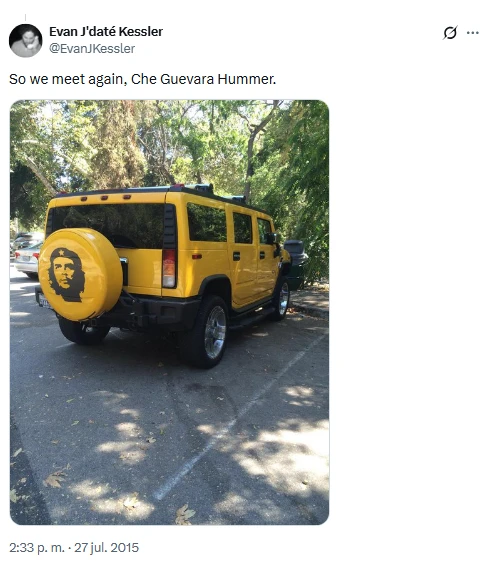Click the fallen leaf at photo bottom

pos(185,514)
